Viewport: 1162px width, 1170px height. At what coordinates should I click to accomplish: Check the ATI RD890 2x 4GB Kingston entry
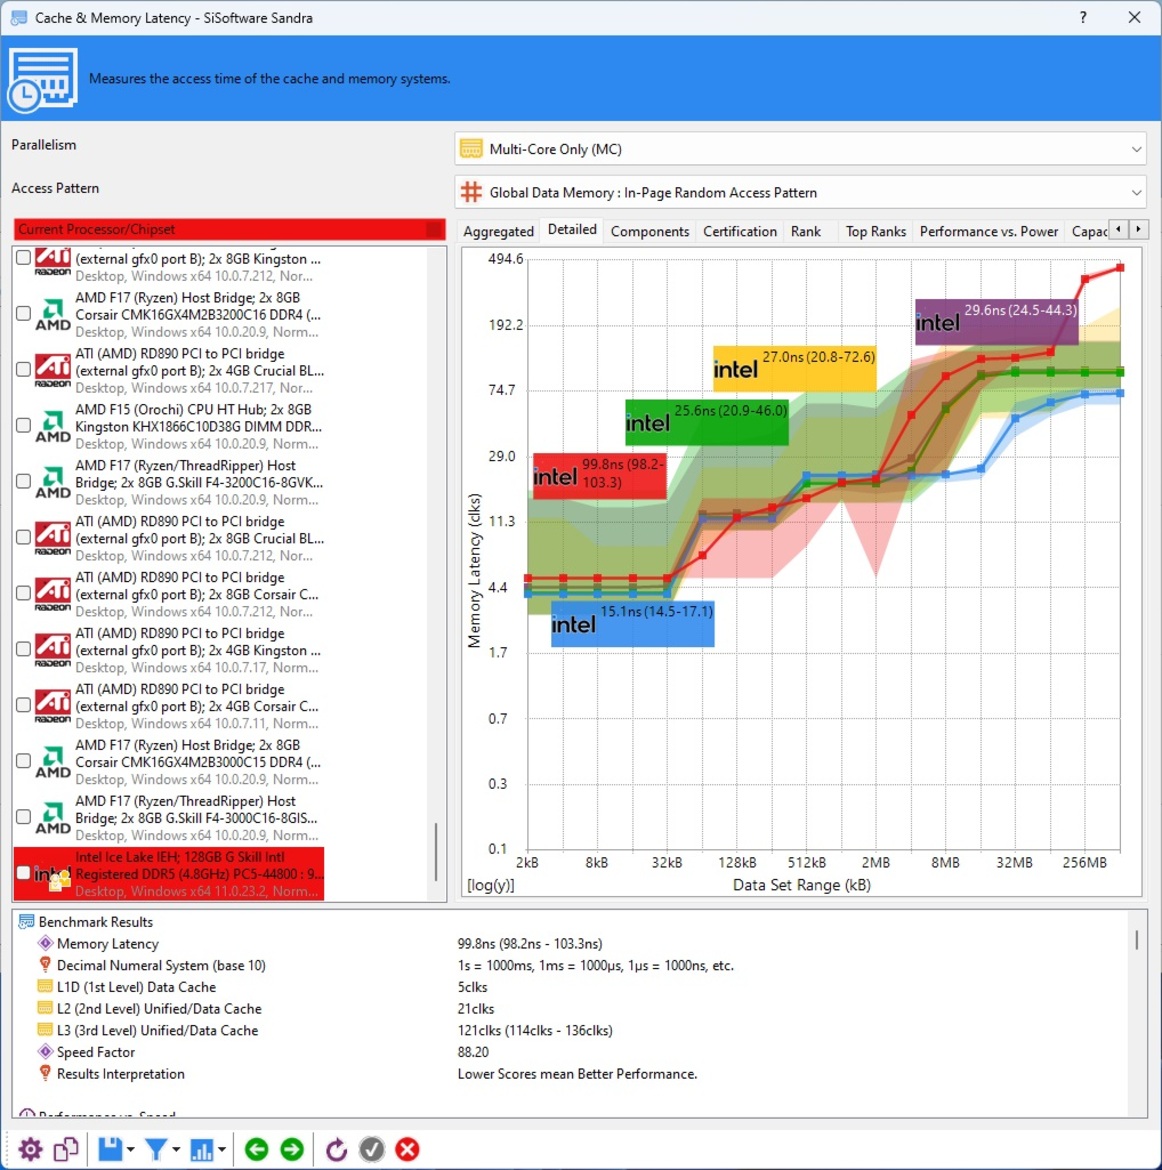[x=23, y=649]
